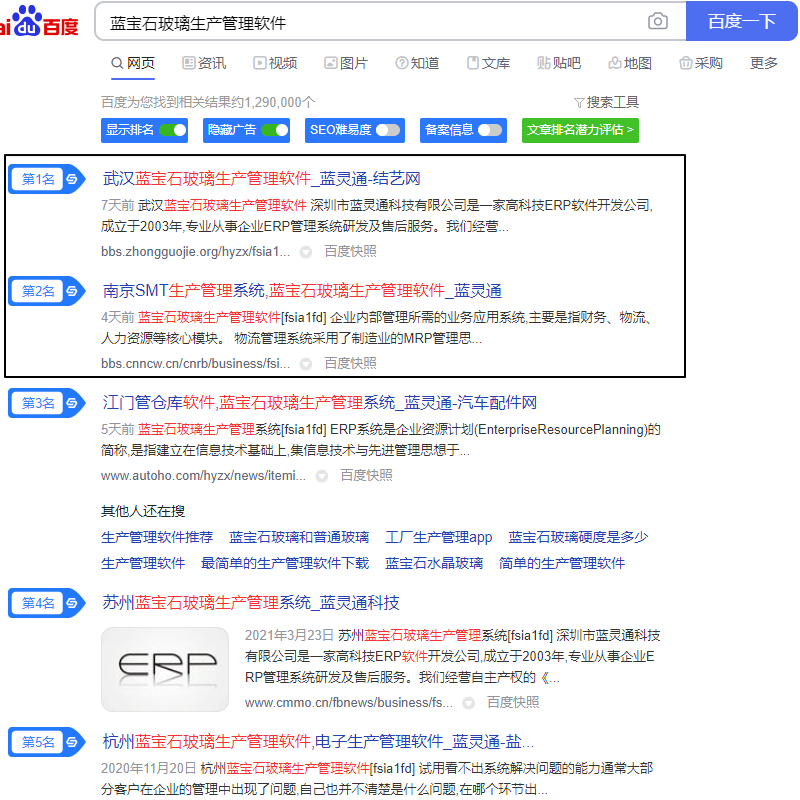Click related search 蓝宝石水晶玻璃
This screenshot has width=800, height=800.
coord(434,564)
